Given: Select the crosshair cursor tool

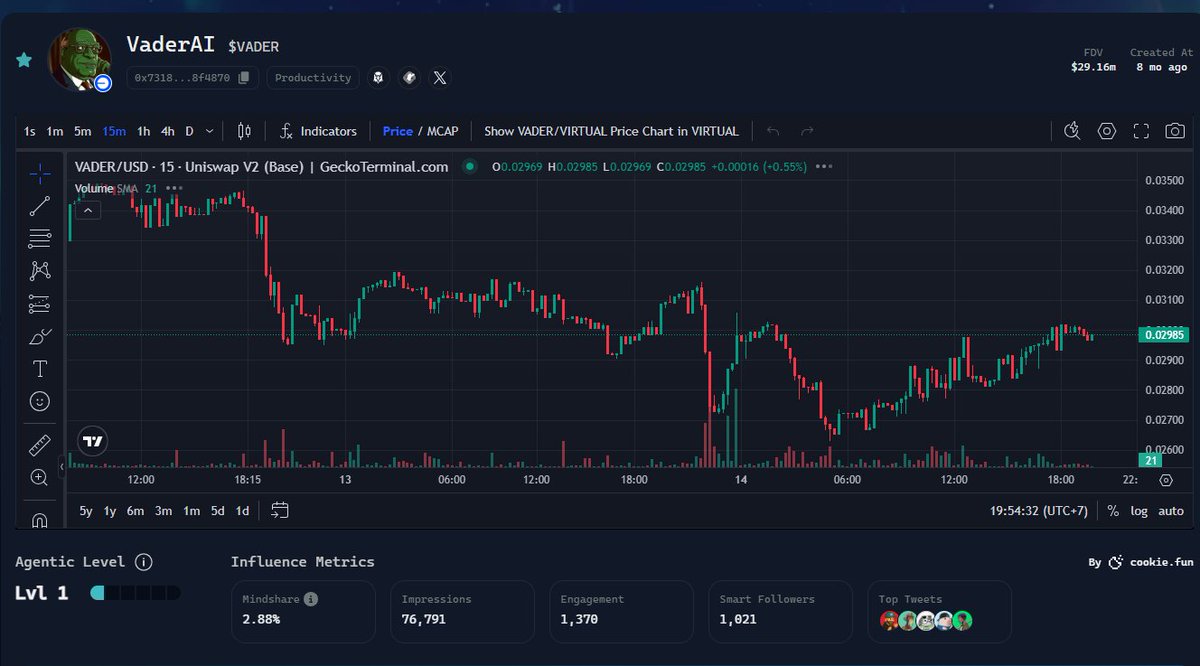Looking at the screenshot, I should point(40,175).
